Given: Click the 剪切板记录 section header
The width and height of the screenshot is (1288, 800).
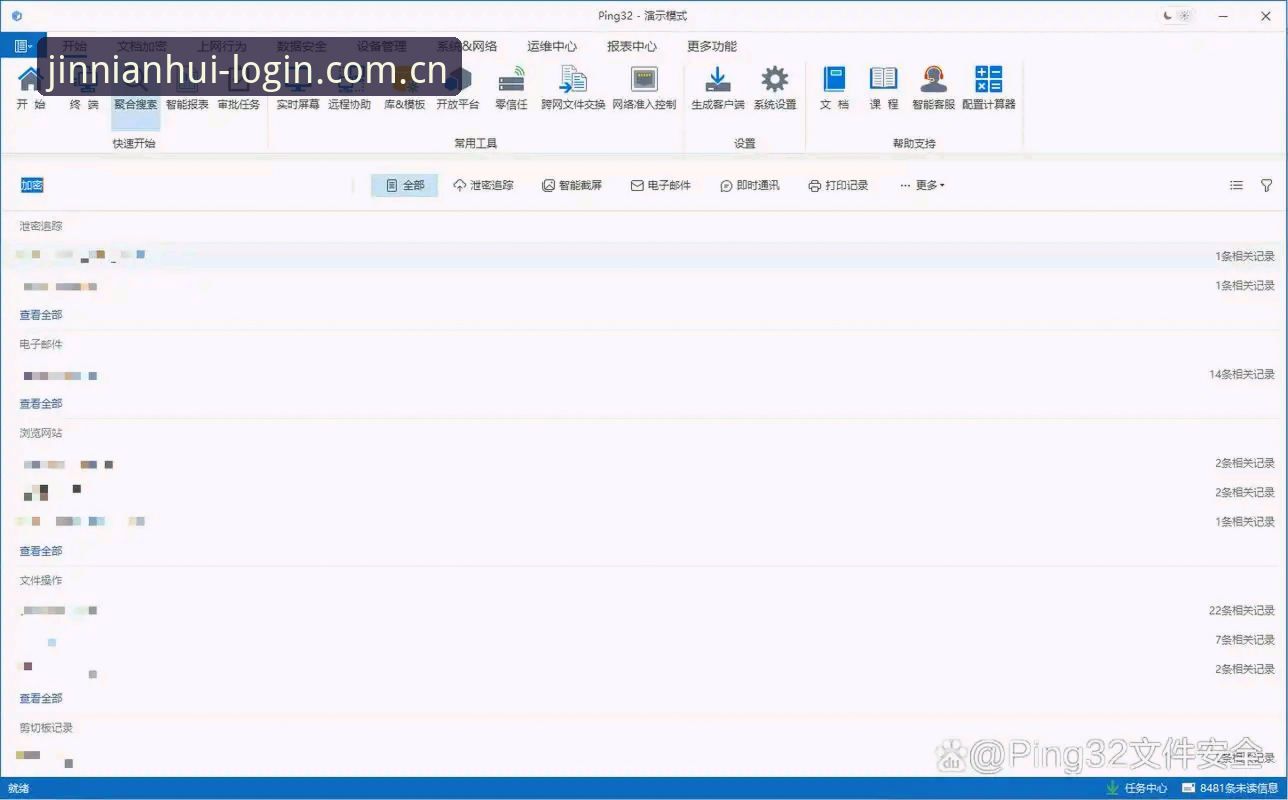Looking at the screenshot, I should click(46, 728).
